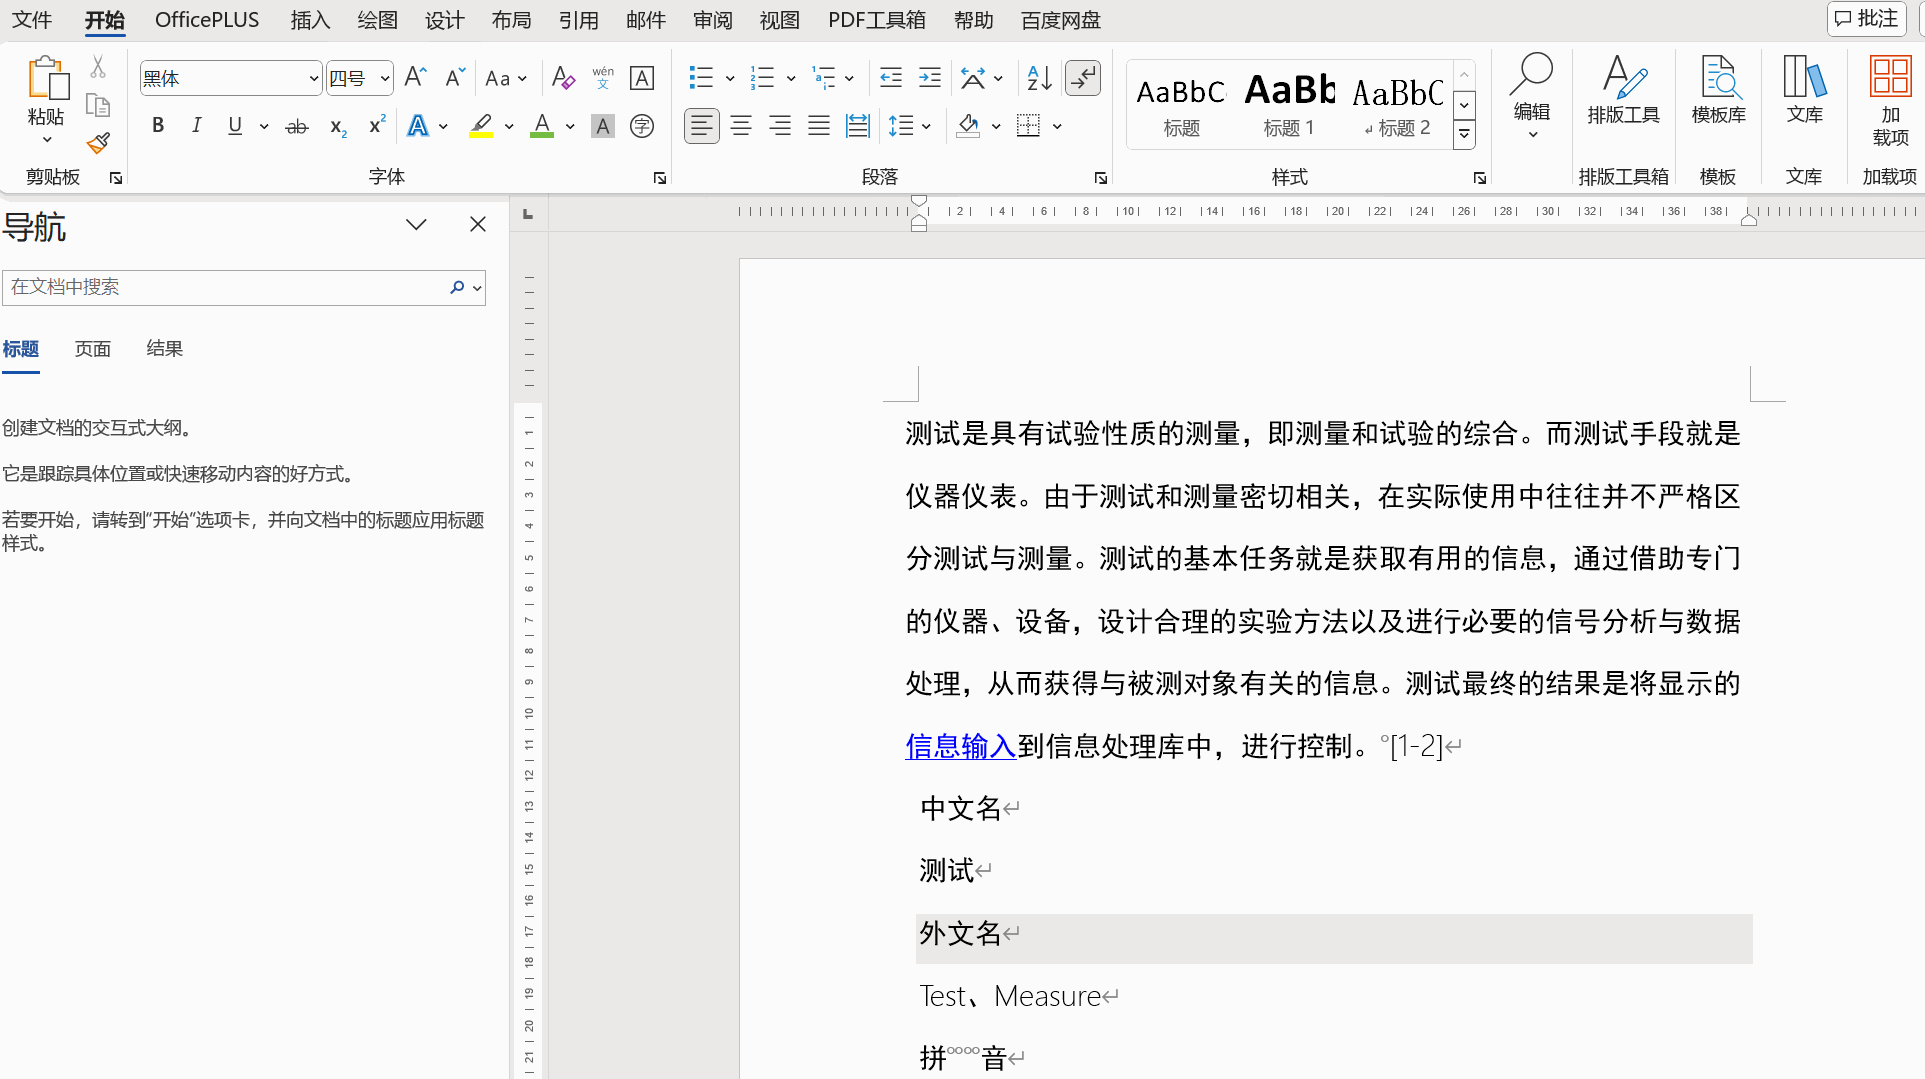
Task: Click the Sort A-Z icon
Action: [x=1039, y=78]
